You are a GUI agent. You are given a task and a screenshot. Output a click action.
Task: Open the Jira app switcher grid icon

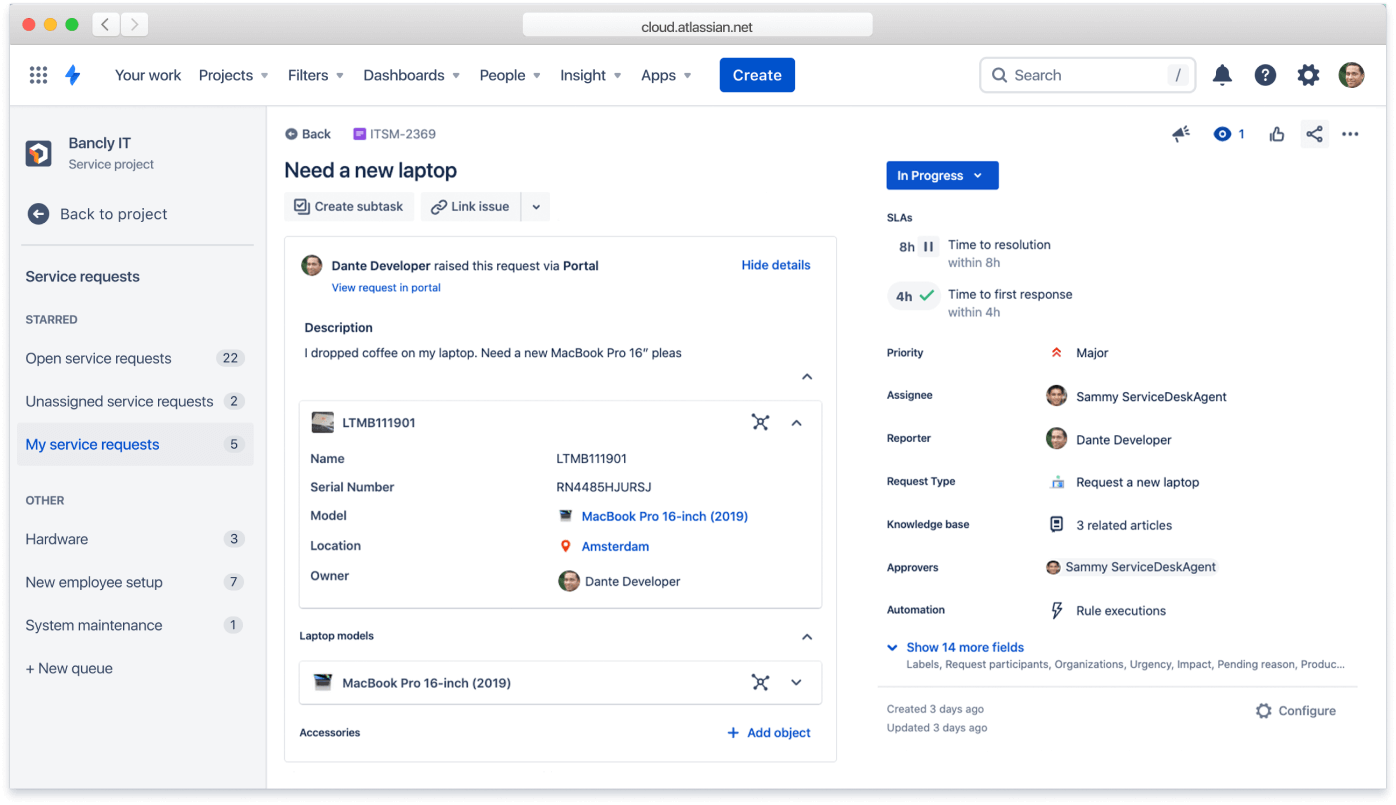pyautogui.click(x=38, y=74)
